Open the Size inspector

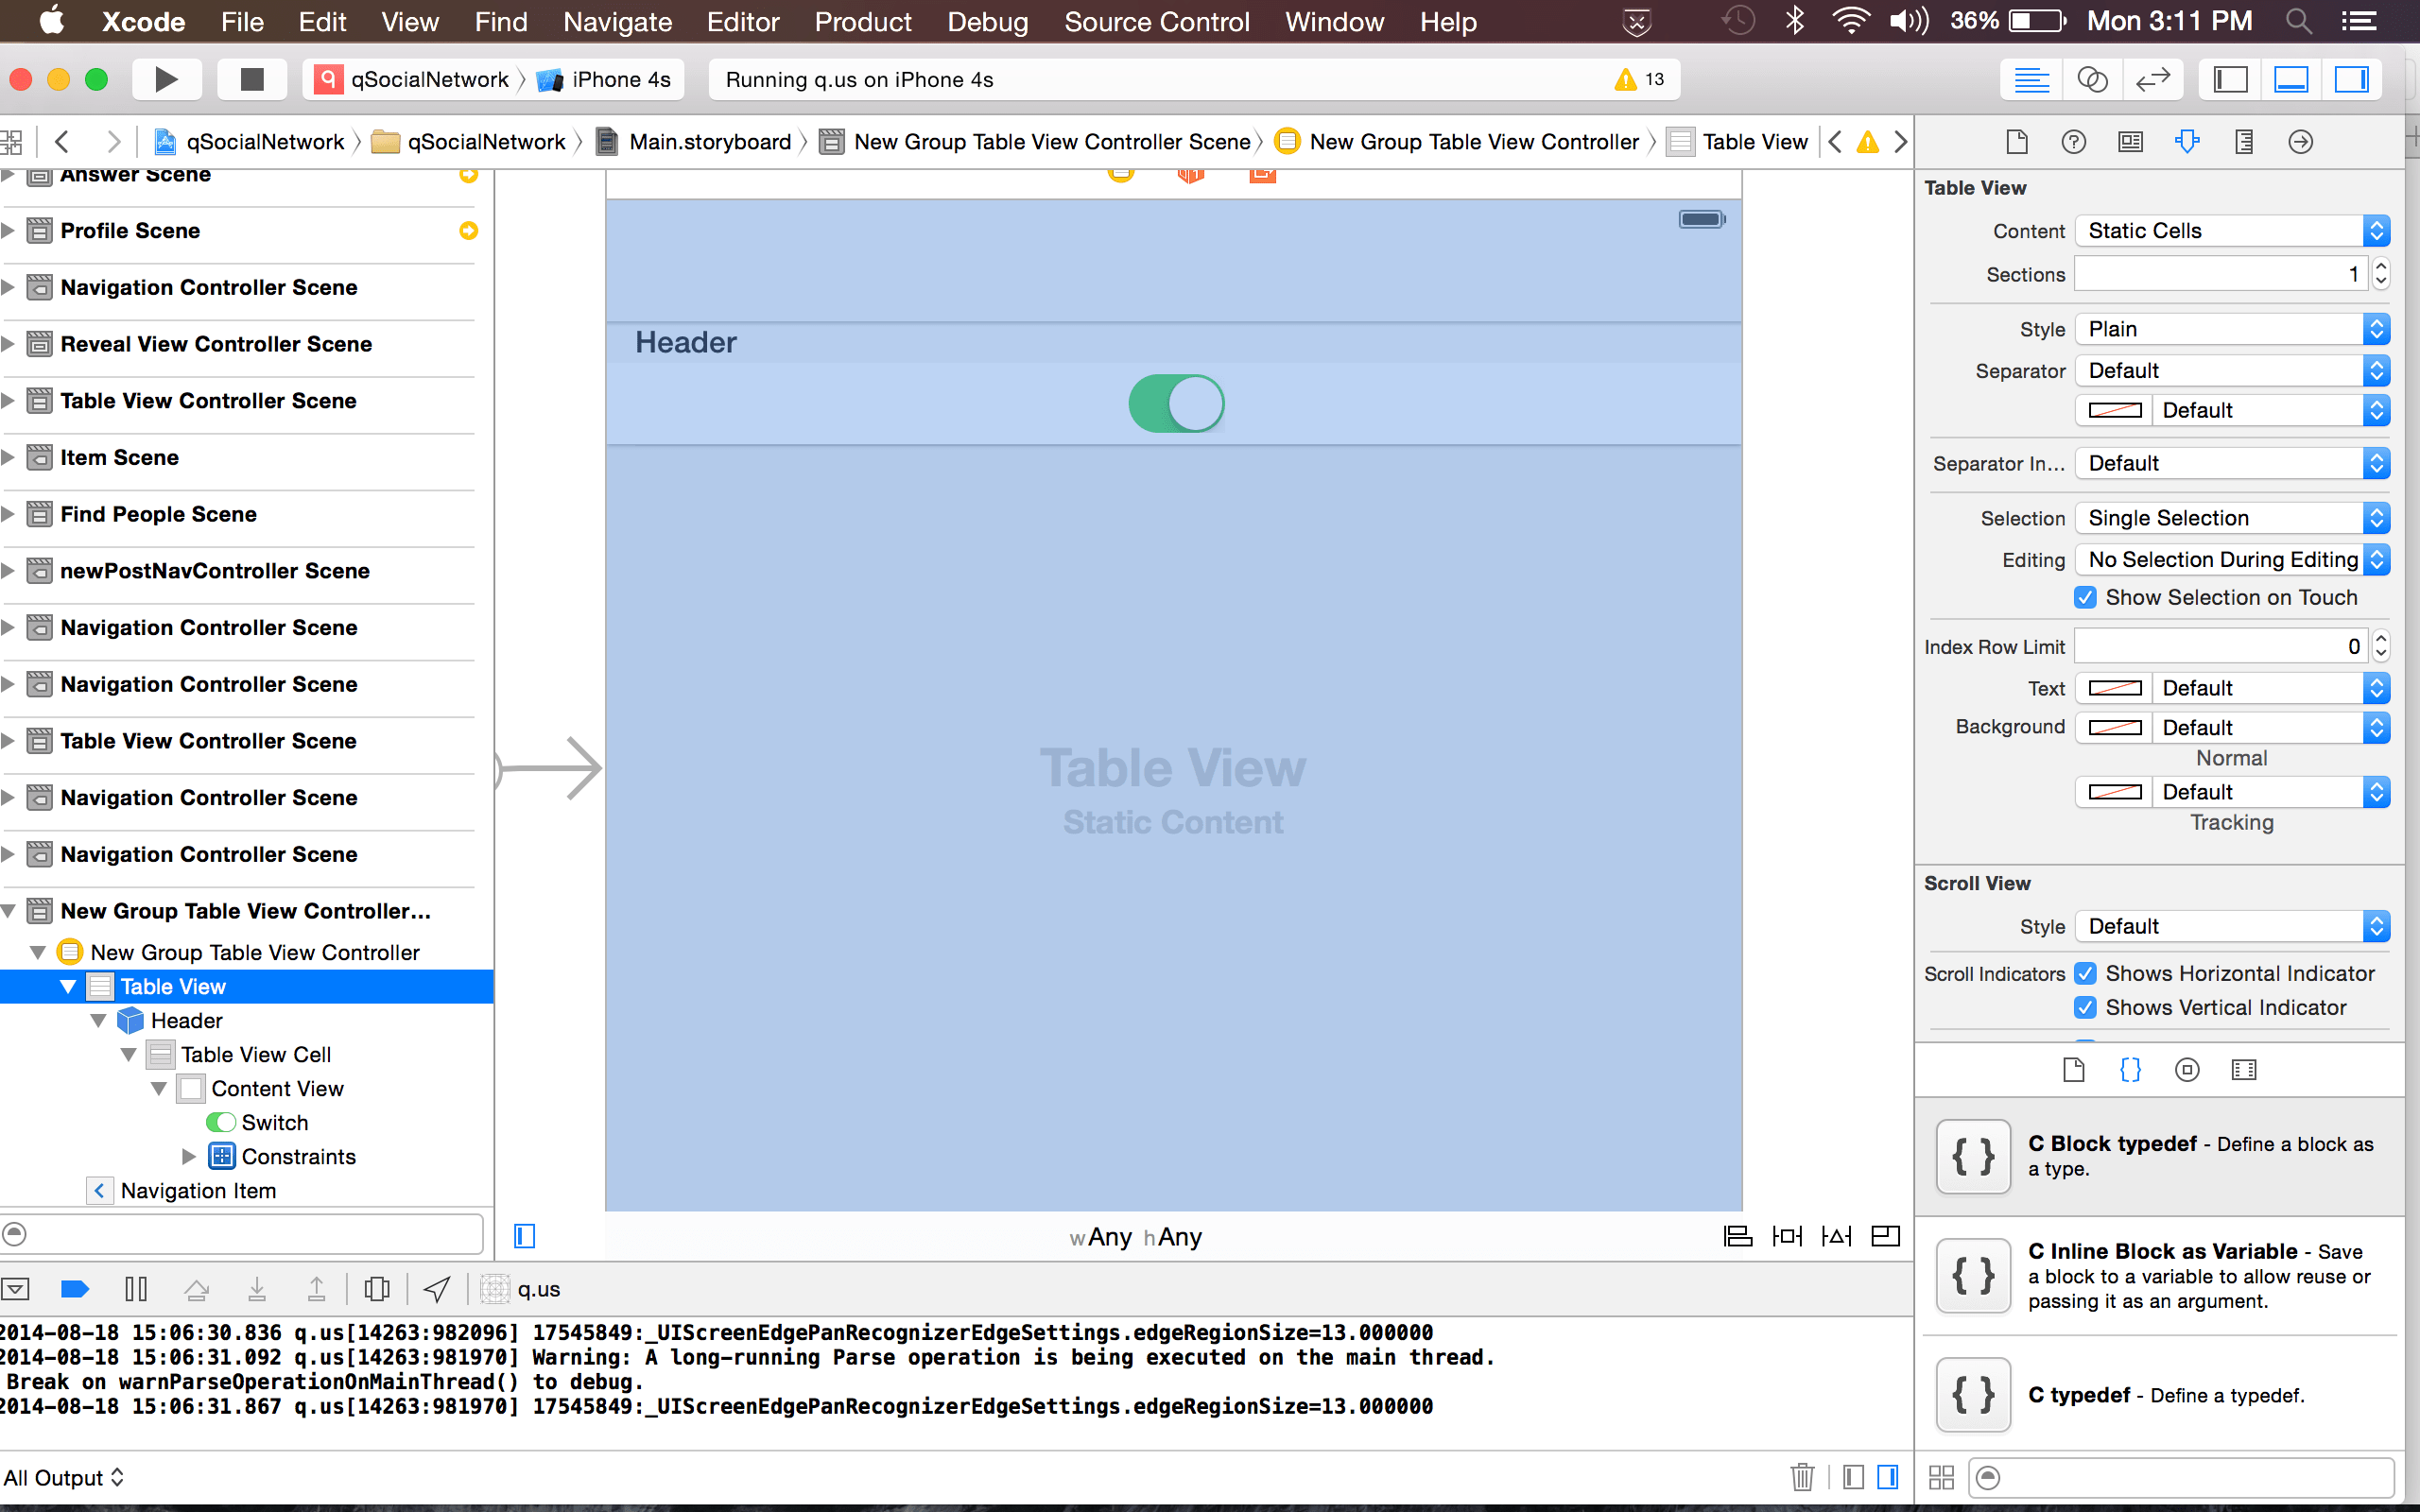2244,141
